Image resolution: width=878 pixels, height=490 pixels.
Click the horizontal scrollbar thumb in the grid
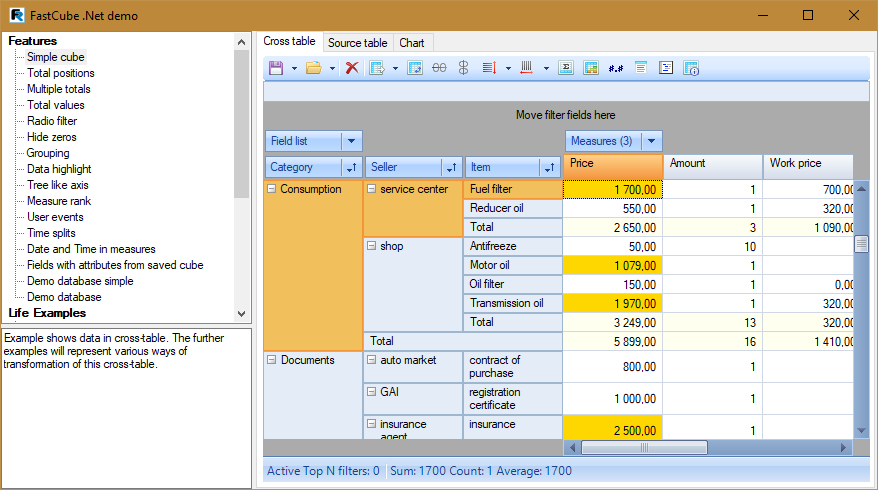643,447
